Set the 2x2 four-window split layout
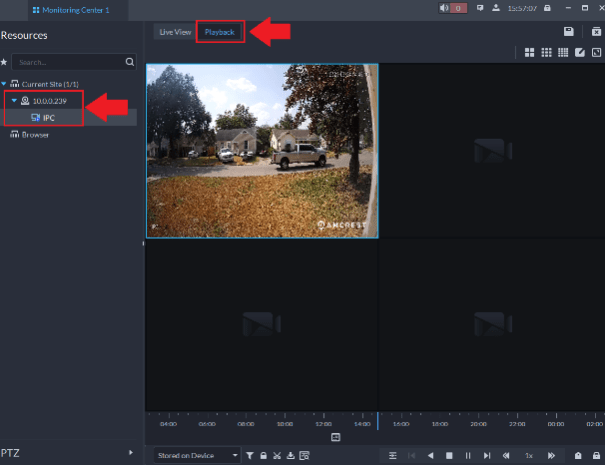605x465 pixels. pyautogui.click(x=529, y=52)
